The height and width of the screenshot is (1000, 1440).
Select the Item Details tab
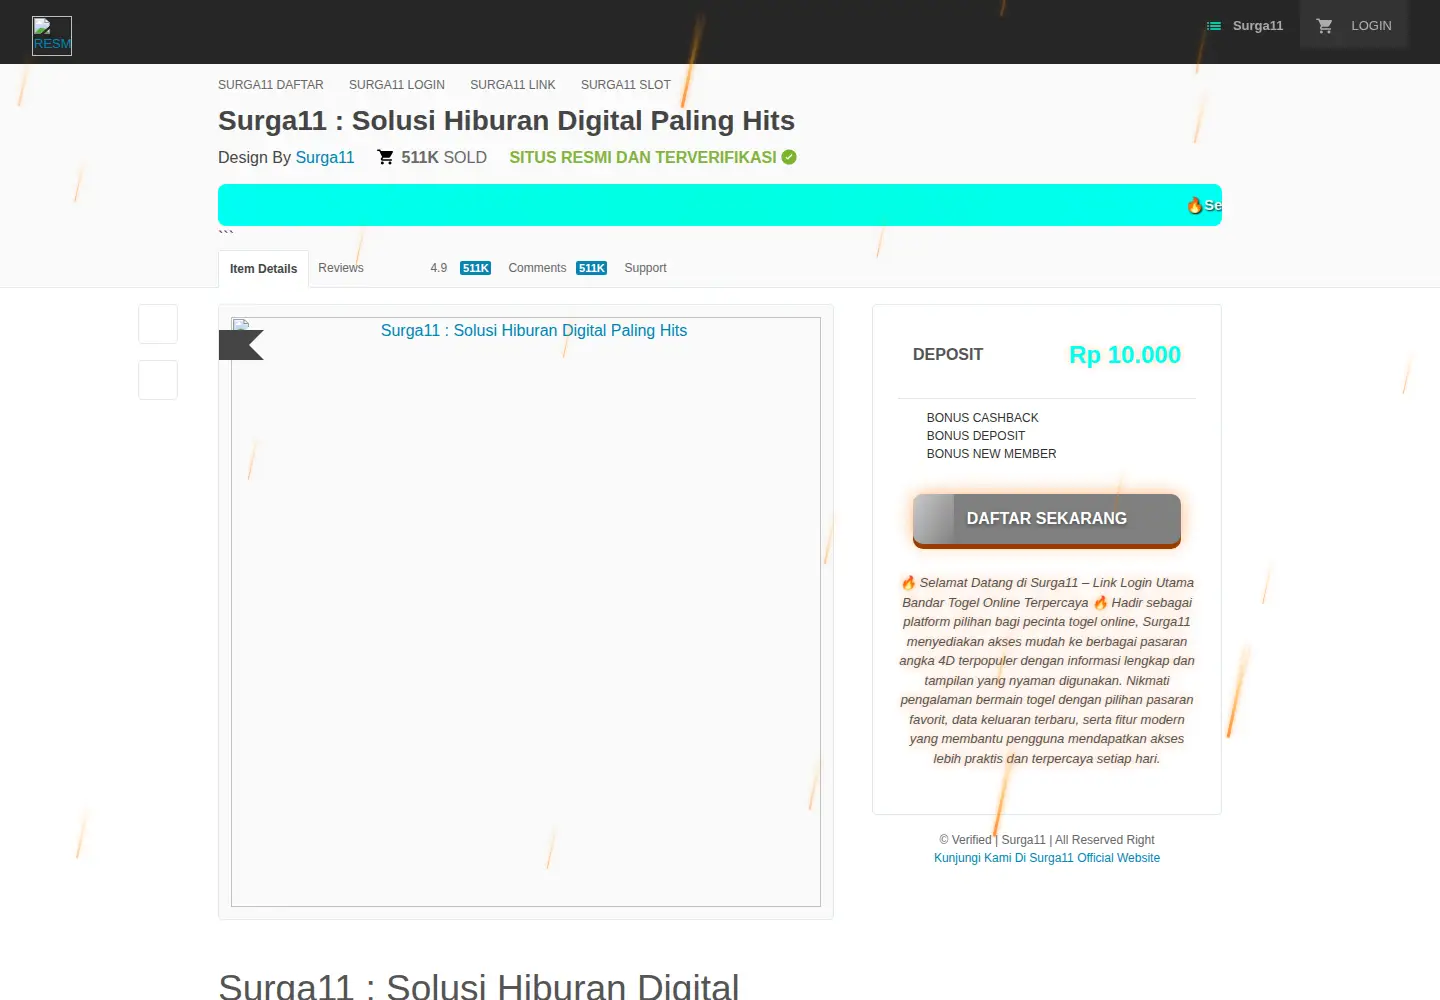pos(263,269)
